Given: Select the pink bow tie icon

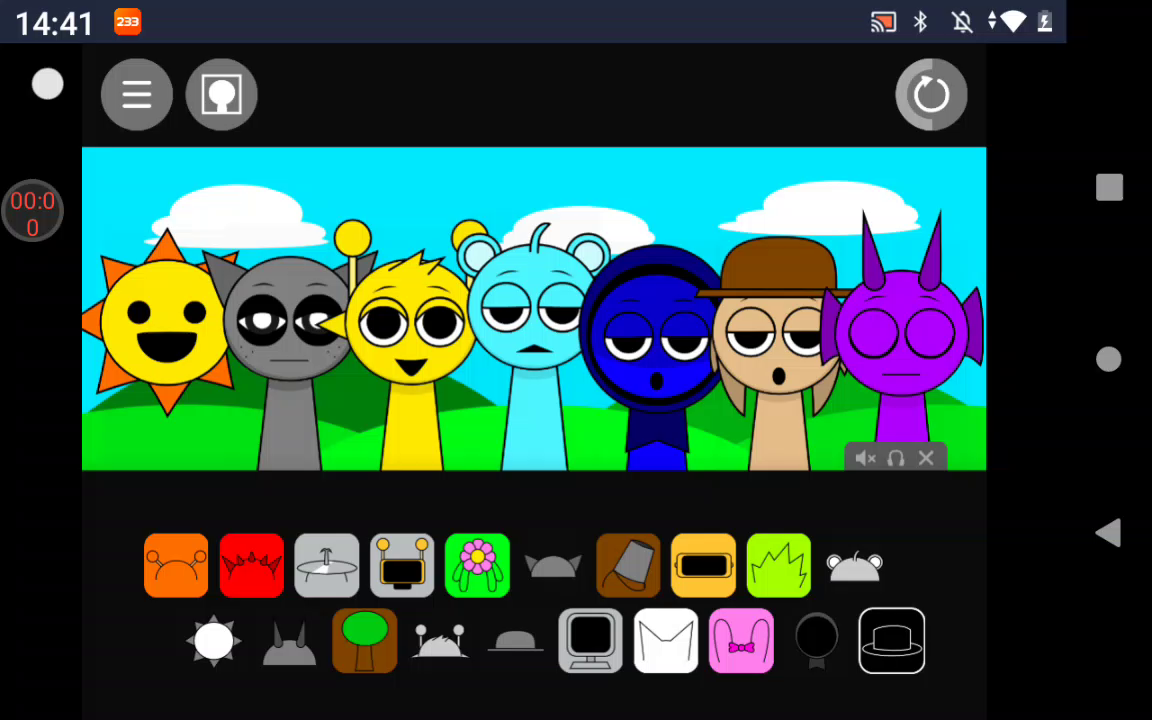Looking at the screenshot, I should tap(741, 641).
